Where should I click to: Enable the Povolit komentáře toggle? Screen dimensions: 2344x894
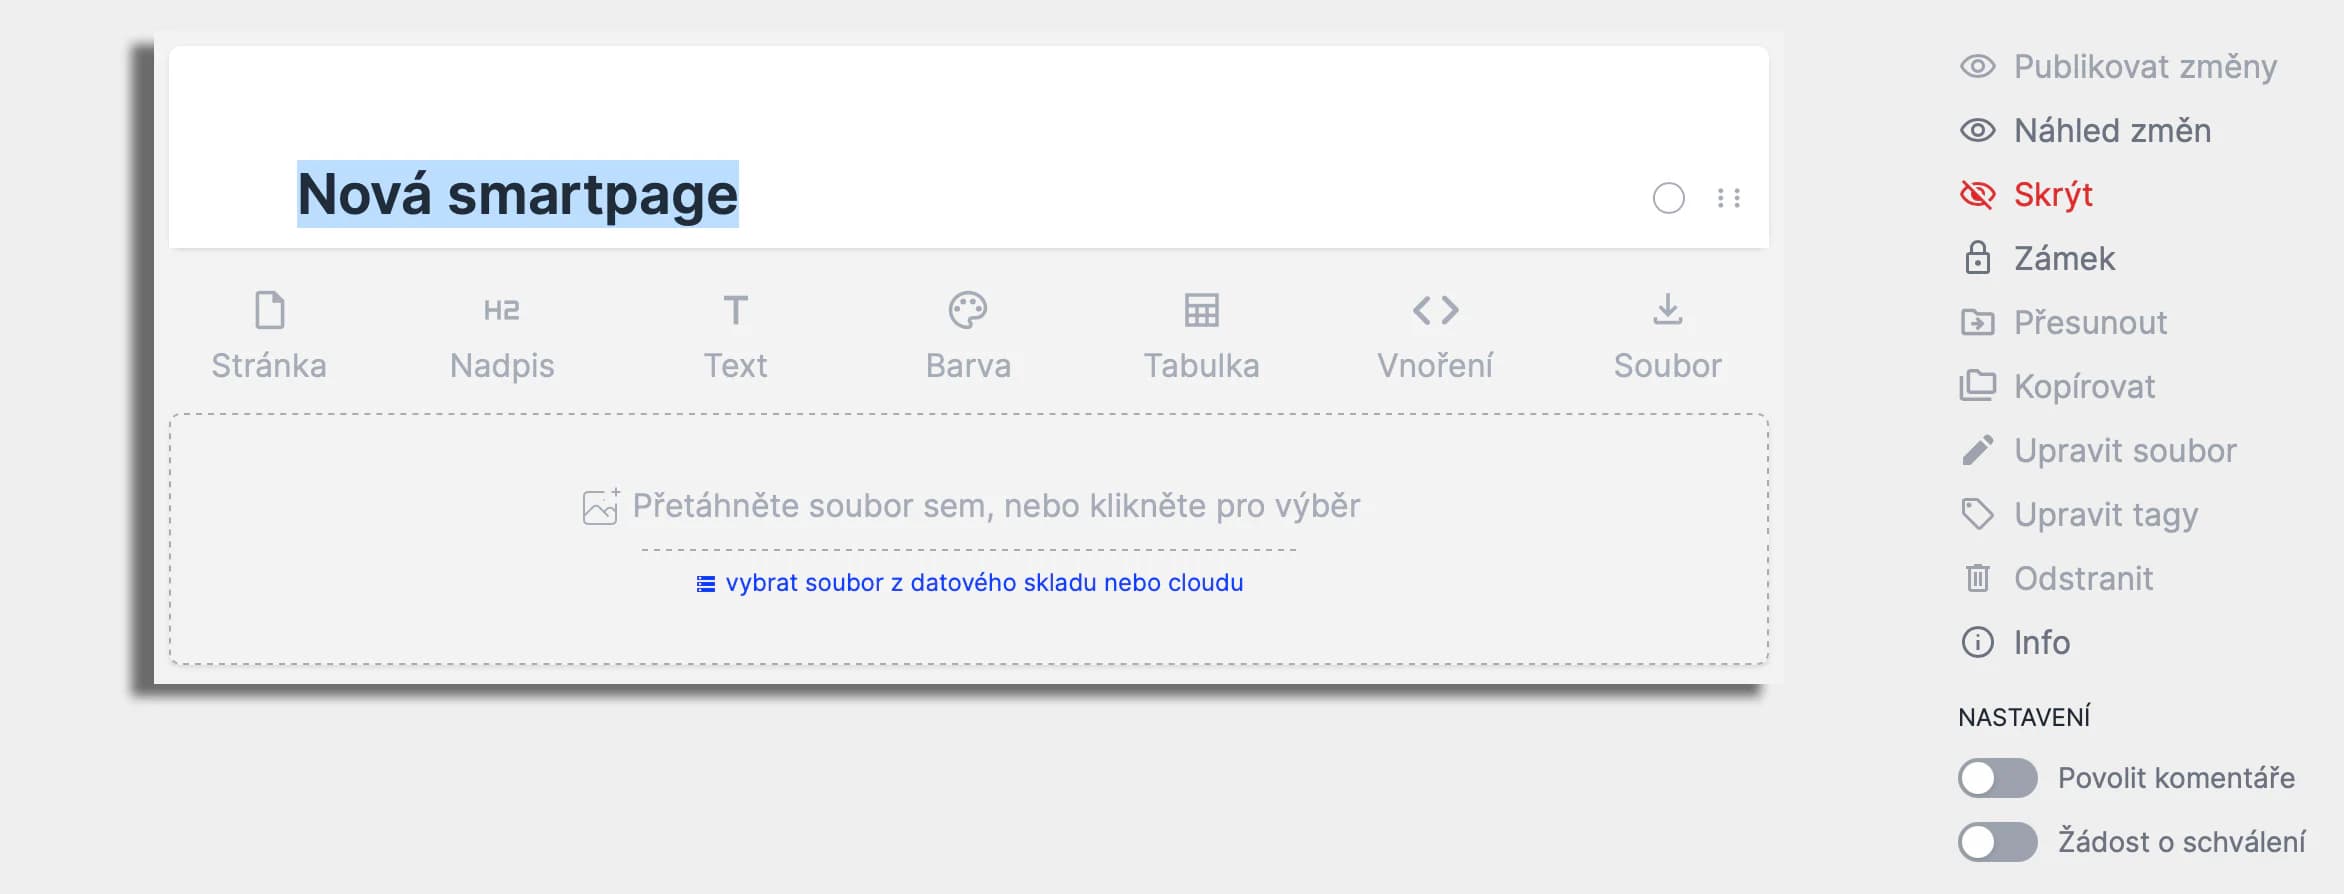click(1997, 778)
